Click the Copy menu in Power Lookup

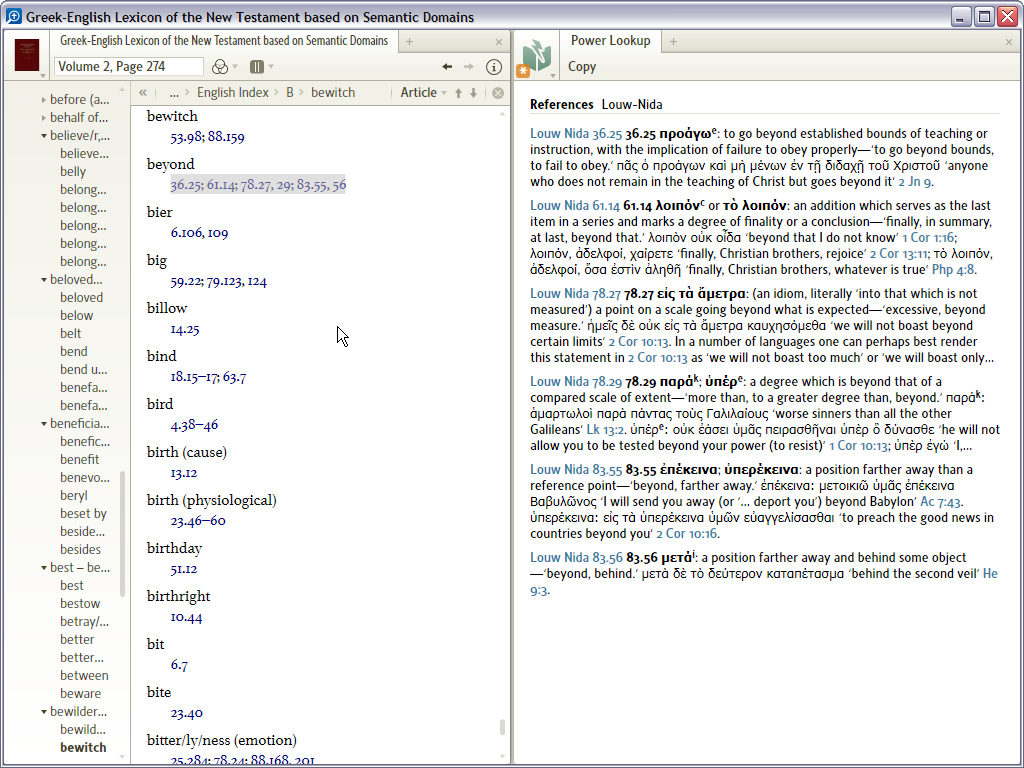tap(582, 67)
